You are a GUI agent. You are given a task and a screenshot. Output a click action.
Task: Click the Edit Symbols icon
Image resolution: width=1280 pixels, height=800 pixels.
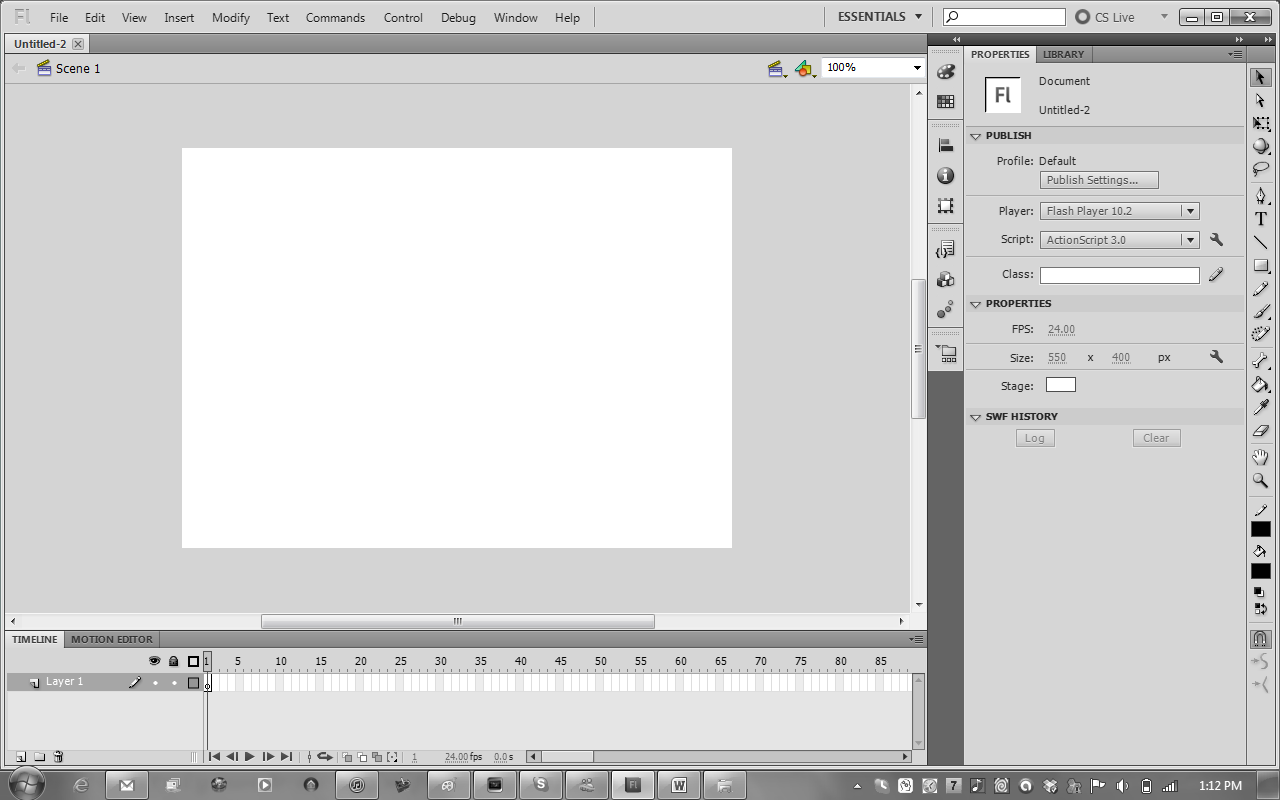pyautogui.click(x=805, y=68)
